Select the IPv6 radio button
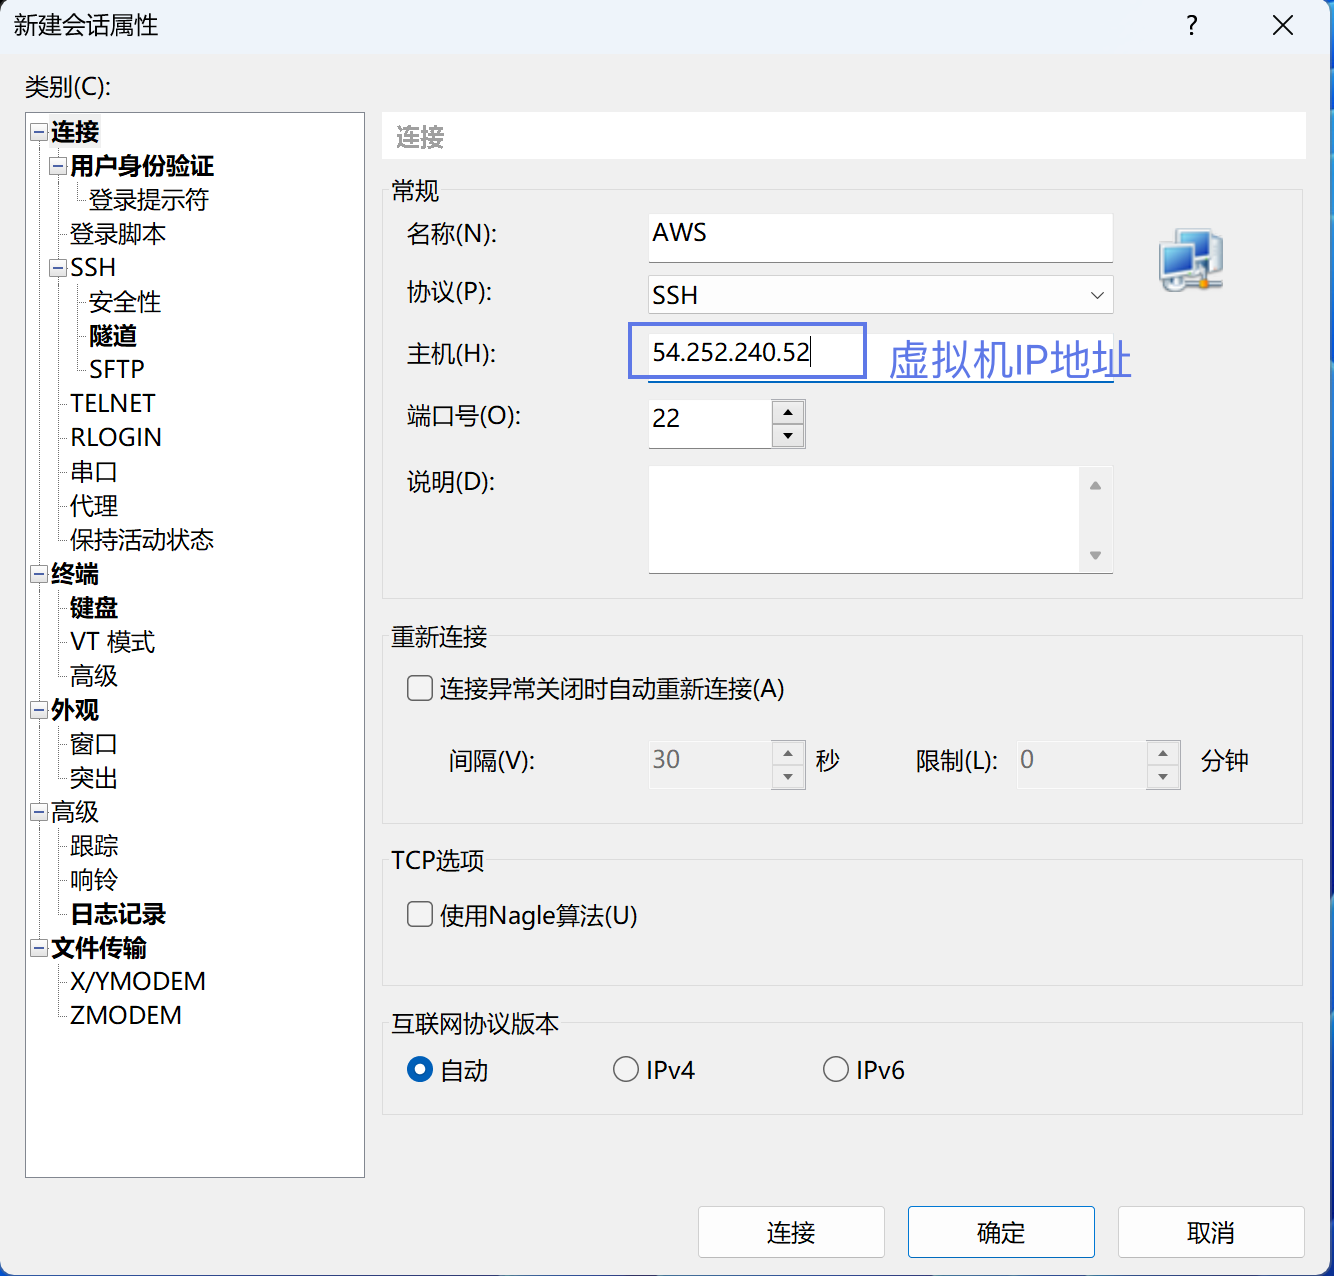The width and height of the screenshot is (1334, 1276). 836,1069
